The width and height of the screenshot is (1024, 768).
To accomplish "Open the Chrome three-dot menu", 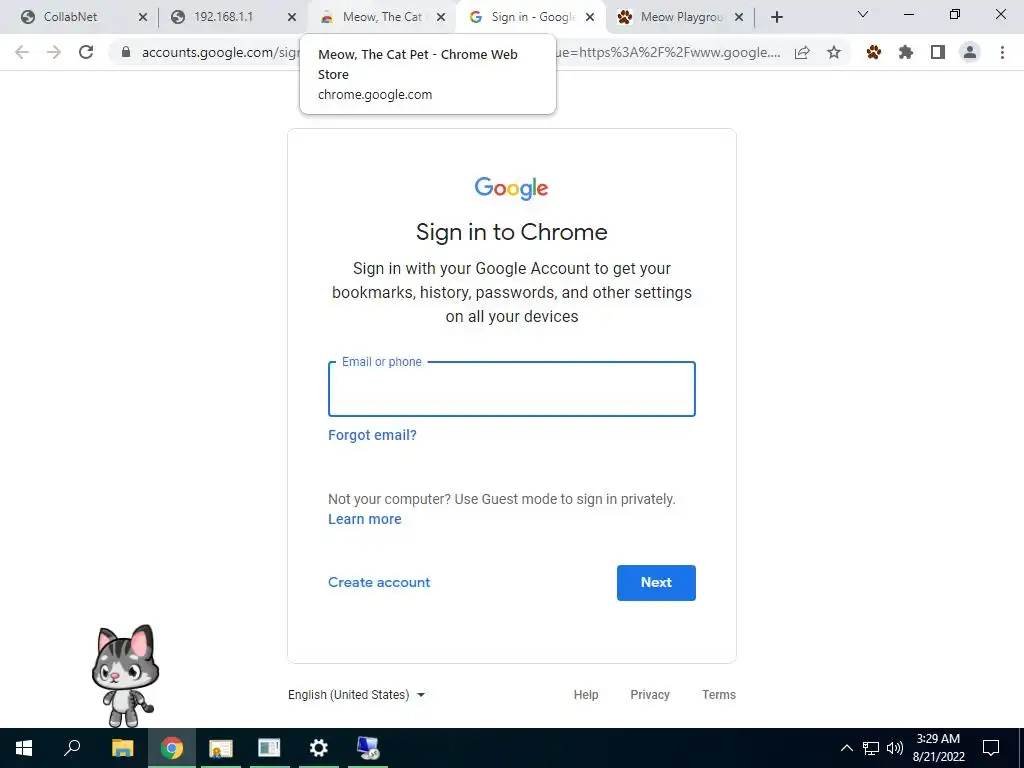I will (x=1002, y=52).
